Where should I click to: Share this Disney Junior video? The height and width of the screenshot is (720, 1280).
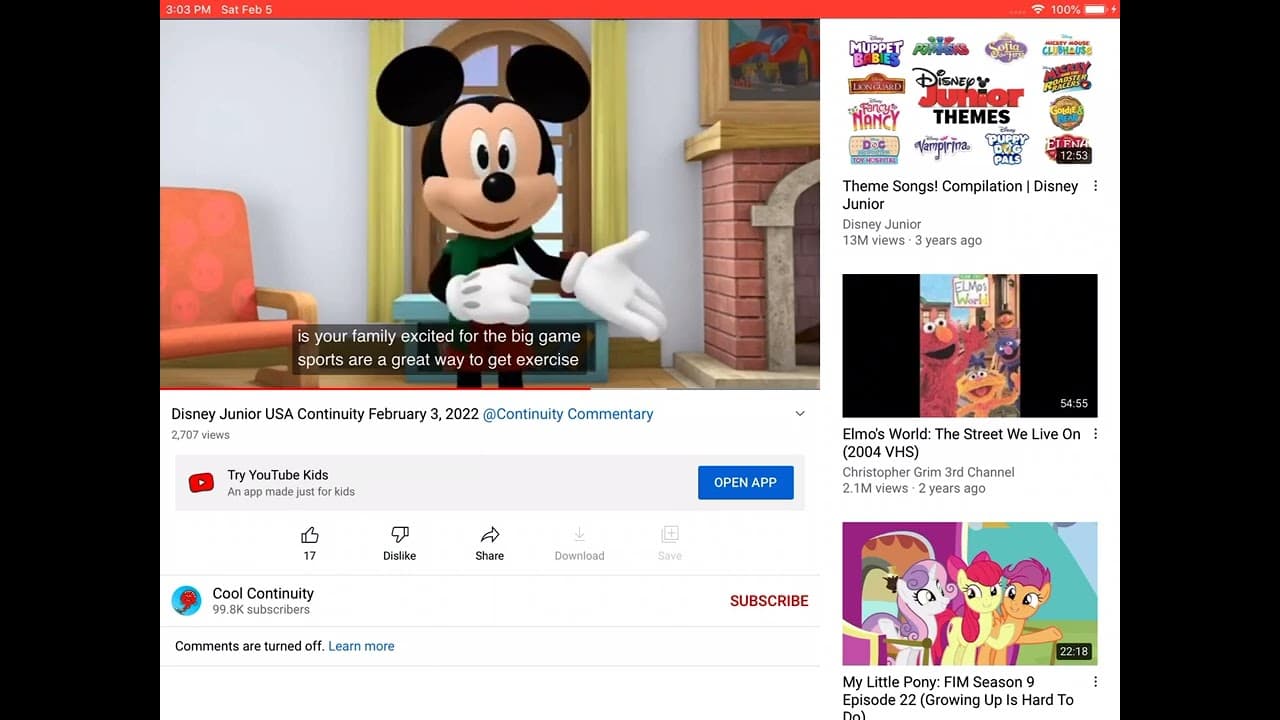click(490, 535)
